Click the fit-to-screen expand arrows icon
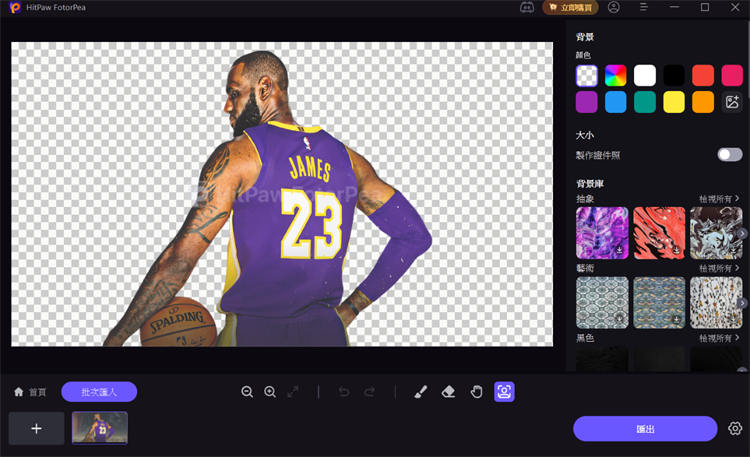The image size is (750, 457). coord(293,392)
